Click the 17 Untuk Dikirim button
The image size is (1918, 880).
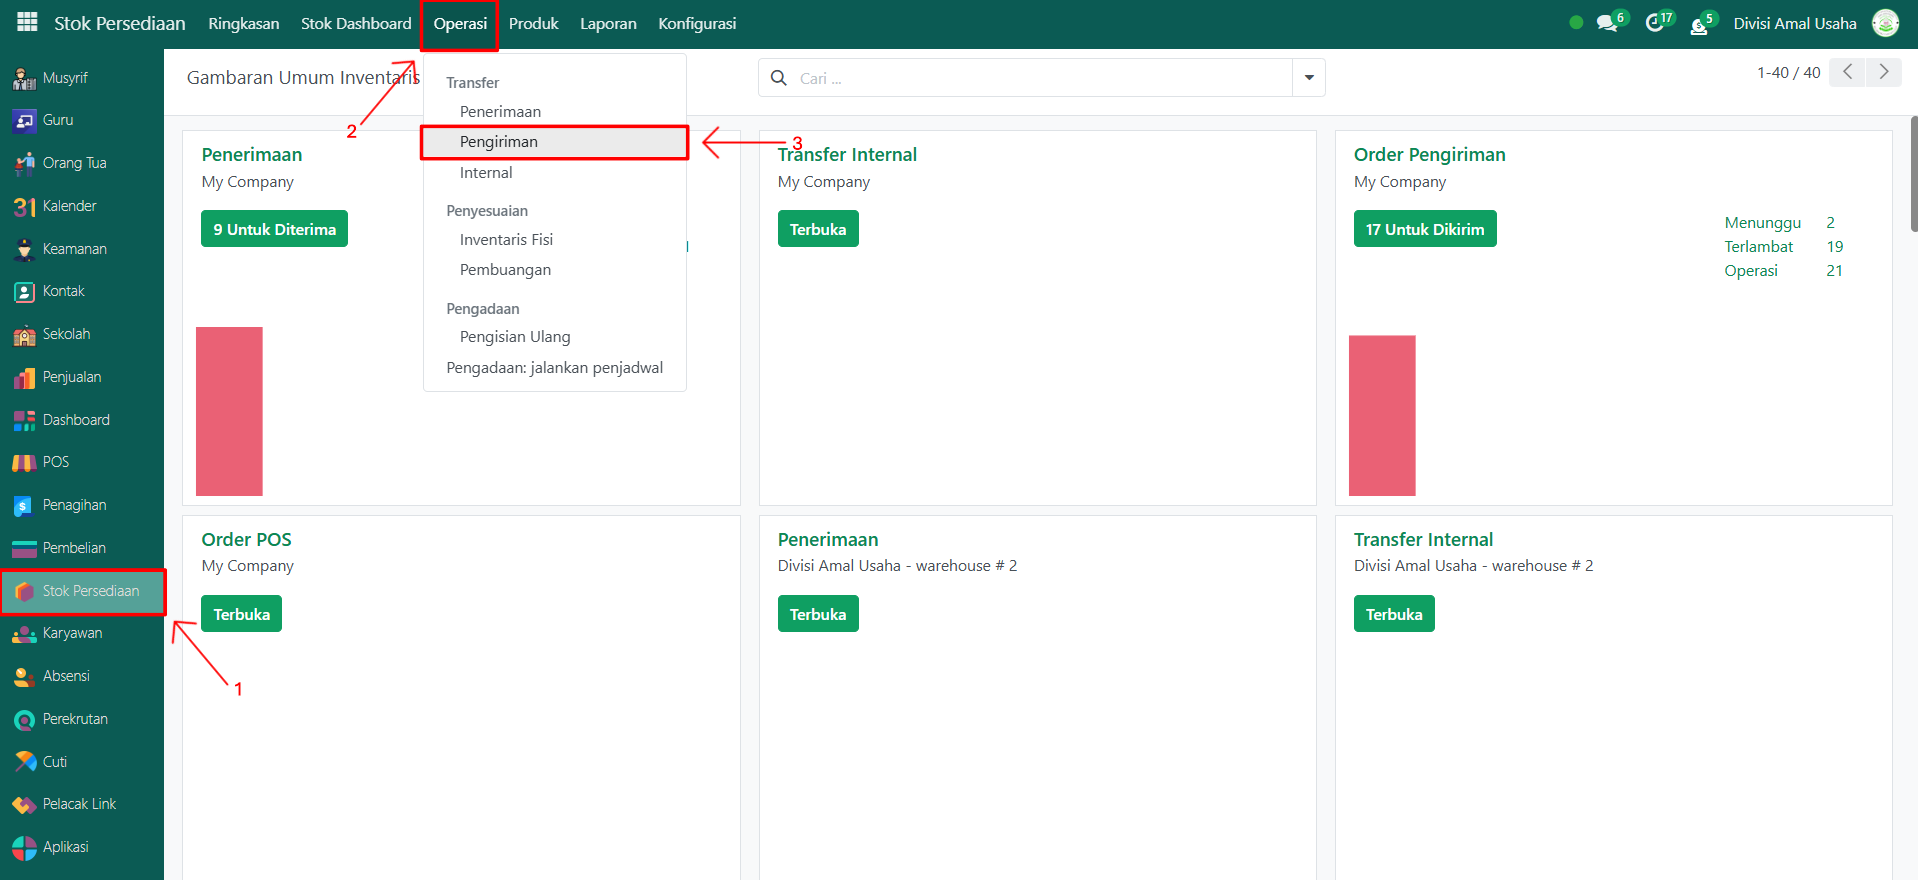pyautogui.click(x=1424, y=229)
